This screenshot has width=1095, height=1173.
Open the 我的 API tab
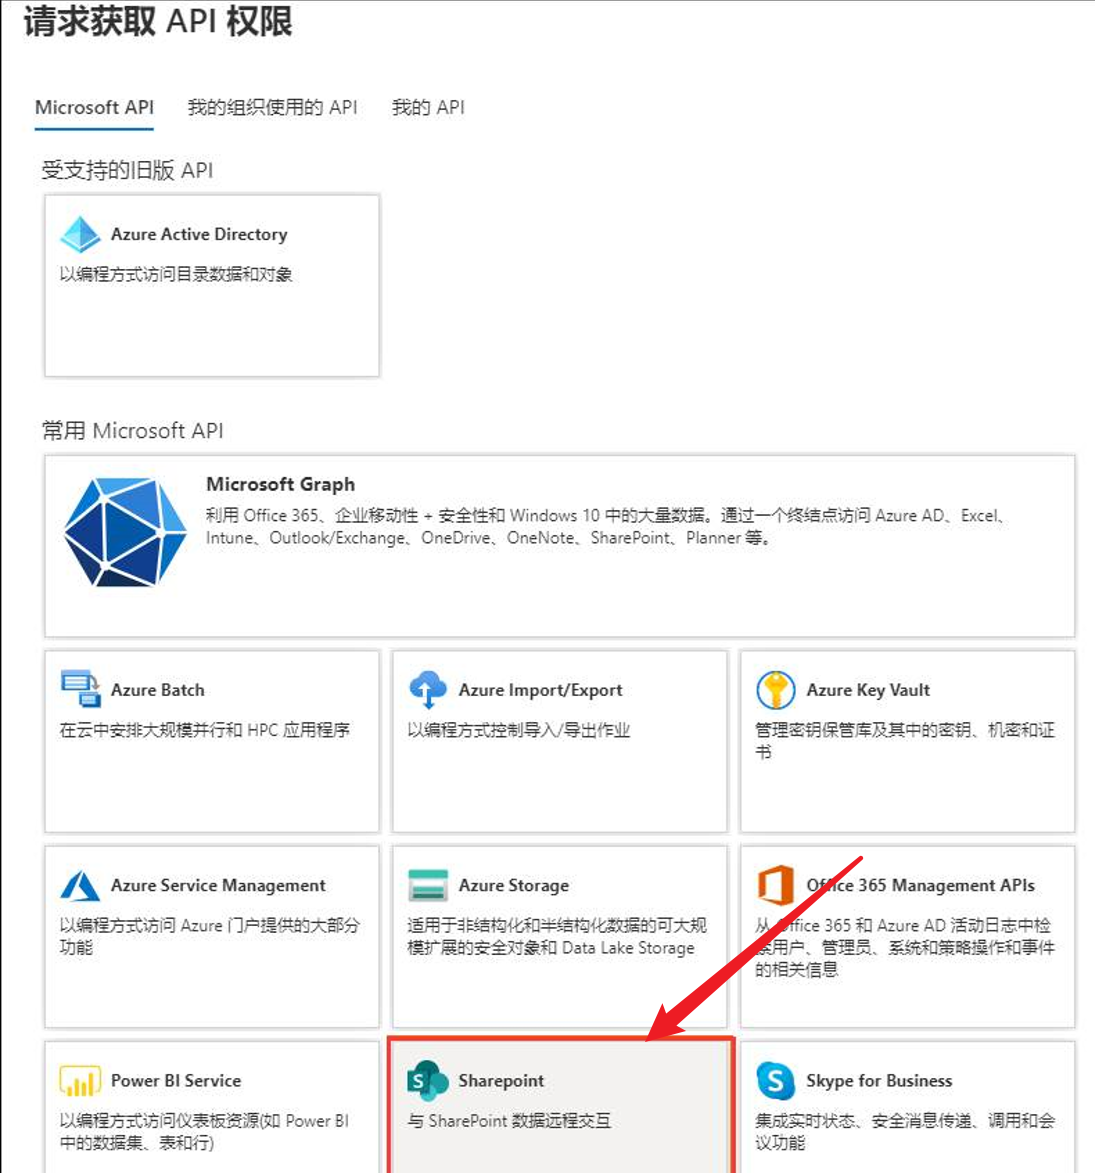click(x=428, y=108)
